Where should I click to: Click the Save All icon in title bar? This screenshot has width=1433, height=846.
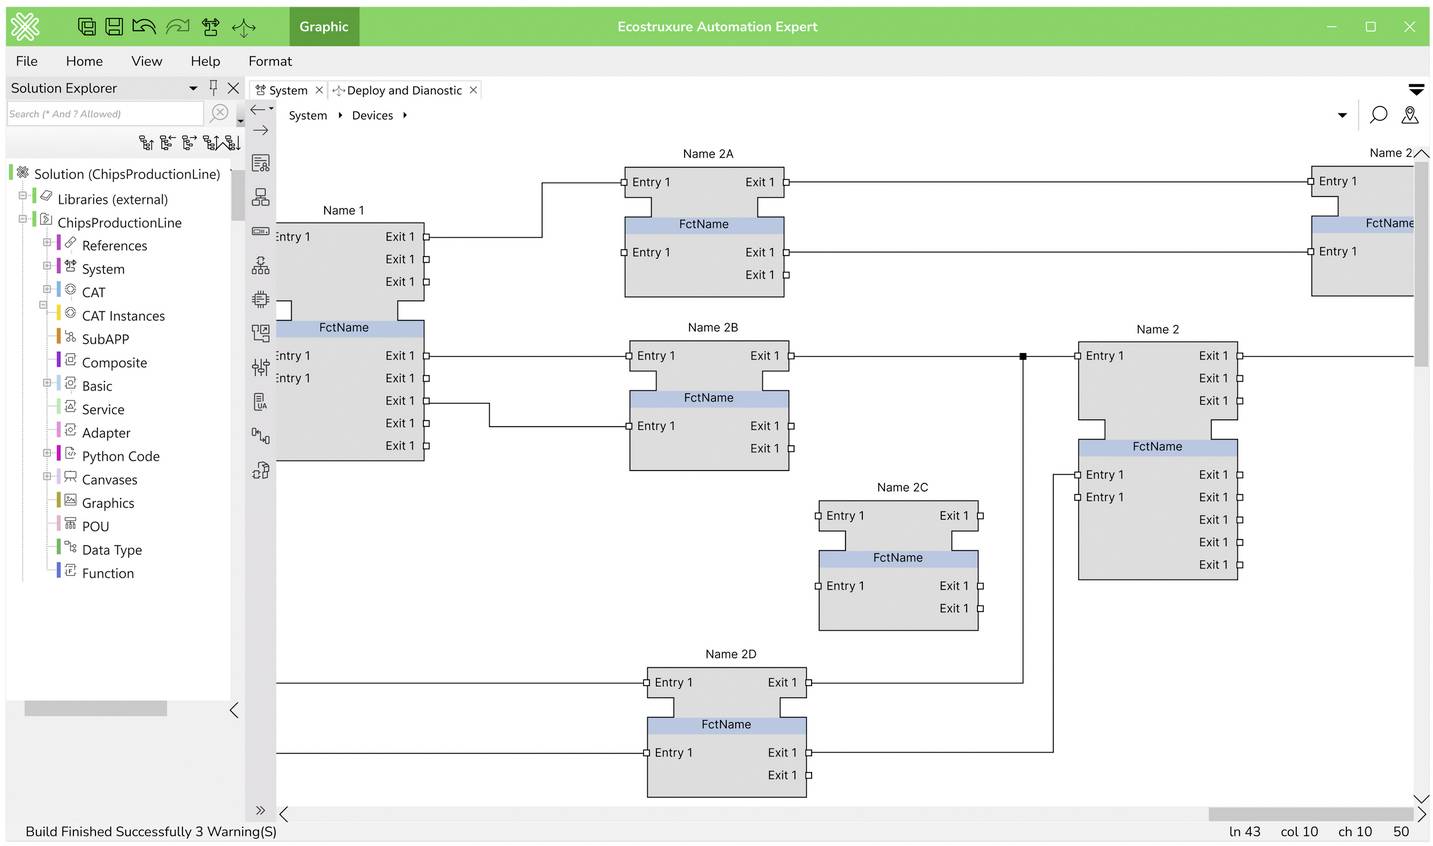tap(87, 27)
